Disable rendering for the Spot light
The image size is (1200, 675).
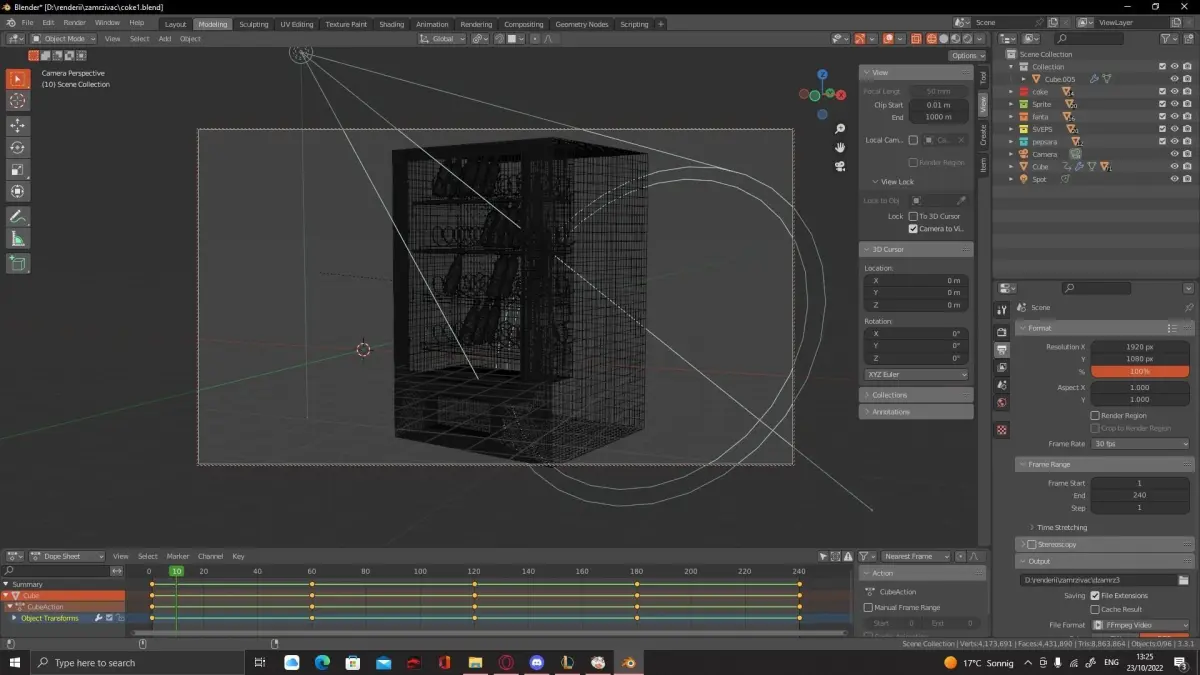1186,179
